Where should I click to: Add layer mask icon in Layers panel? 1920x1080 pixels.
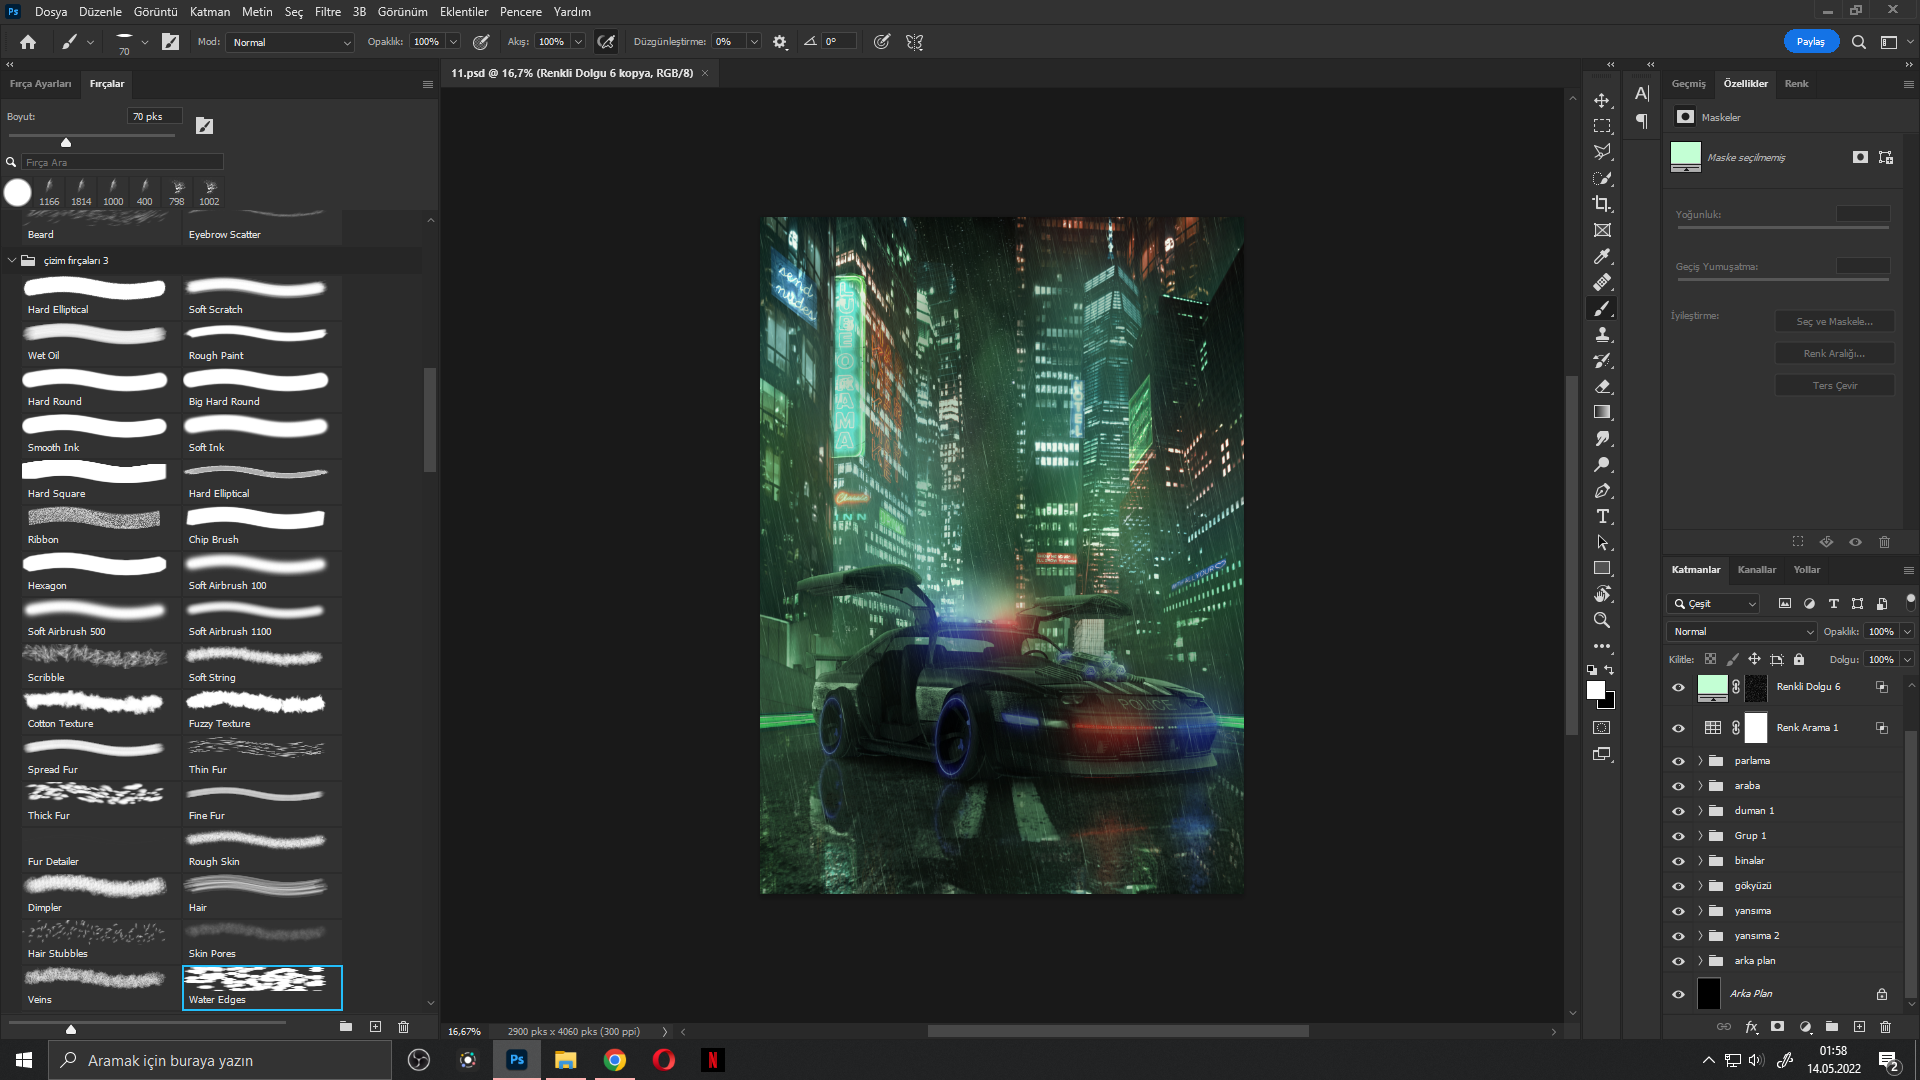1777,1027
